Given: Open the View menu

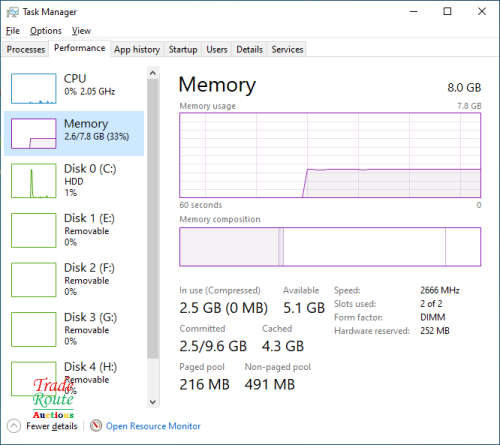Looking at the screenshot, I should 81,31.
